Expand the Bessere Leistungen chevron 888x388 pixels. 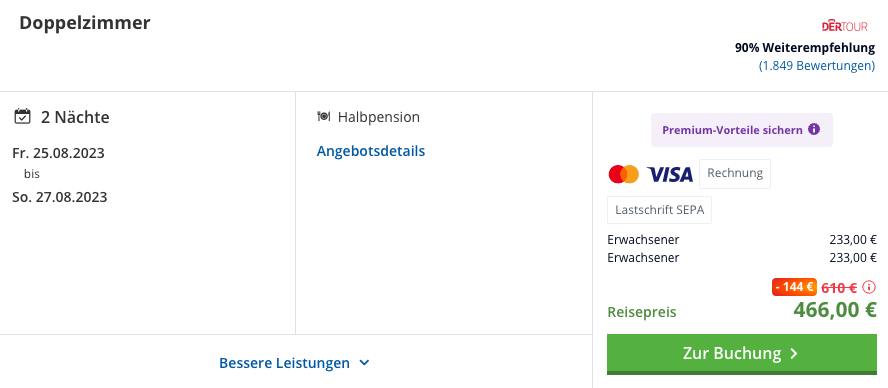point(365,363)
